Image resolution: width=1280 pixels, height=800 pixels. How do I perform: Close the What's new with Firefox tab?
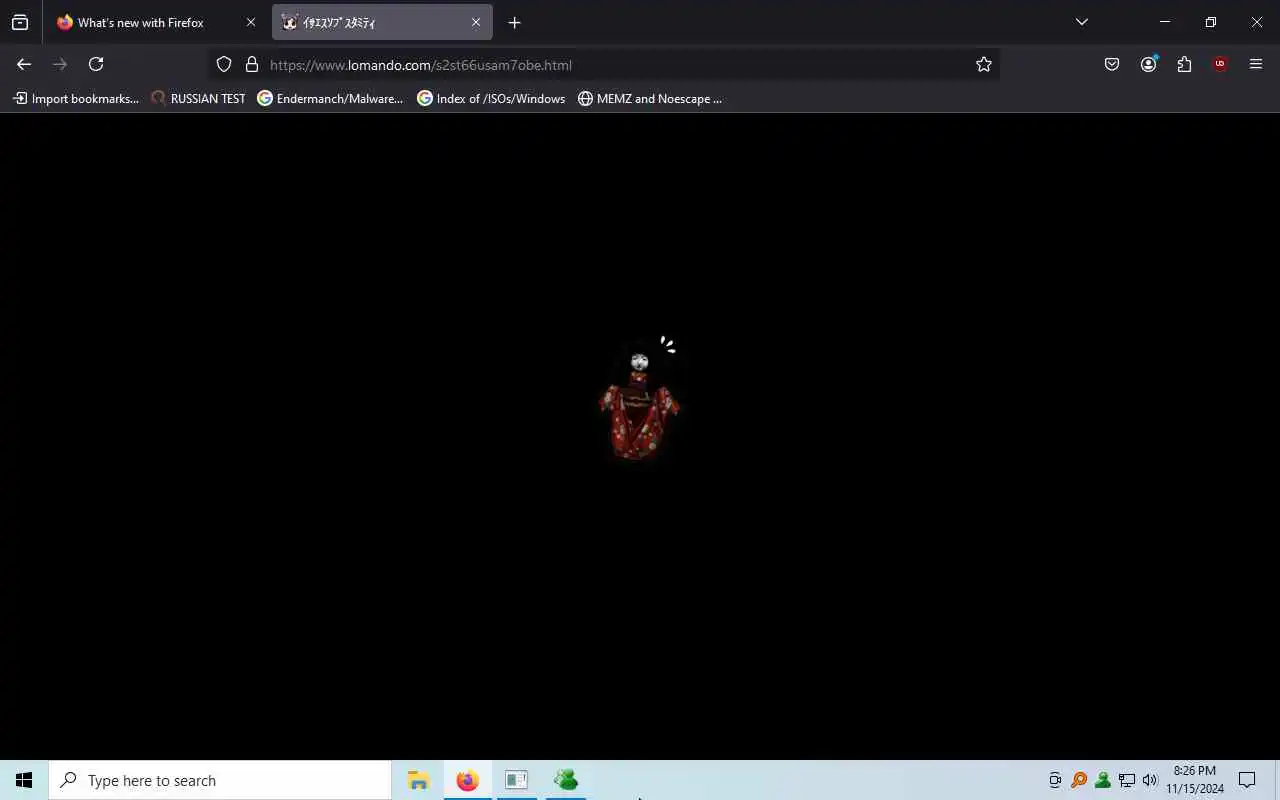point(251,22)
